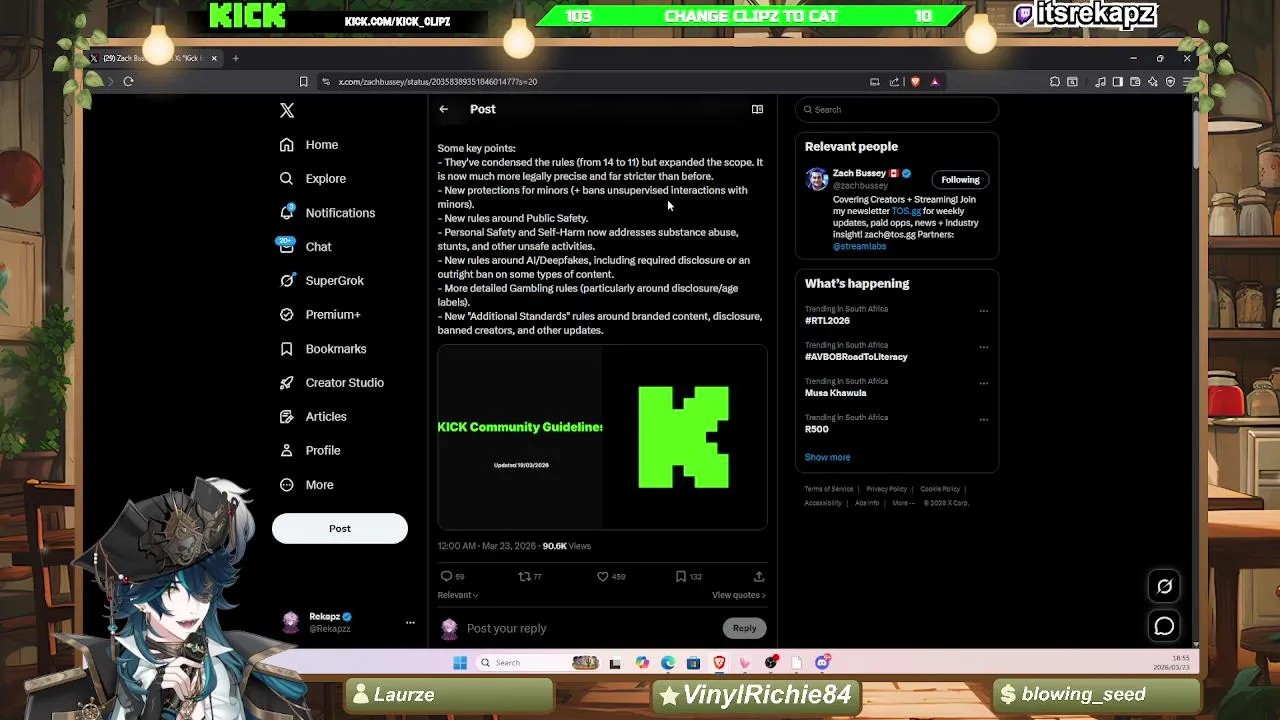Click Show more under What's happening
1280x720 pixels.
coord(827,457)
